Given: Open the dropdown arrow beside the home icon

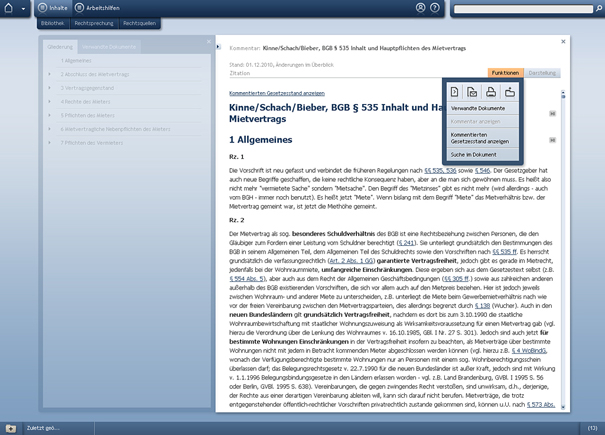Looking at the screenshot, I should pyautogui.click(x=23, y=9).
